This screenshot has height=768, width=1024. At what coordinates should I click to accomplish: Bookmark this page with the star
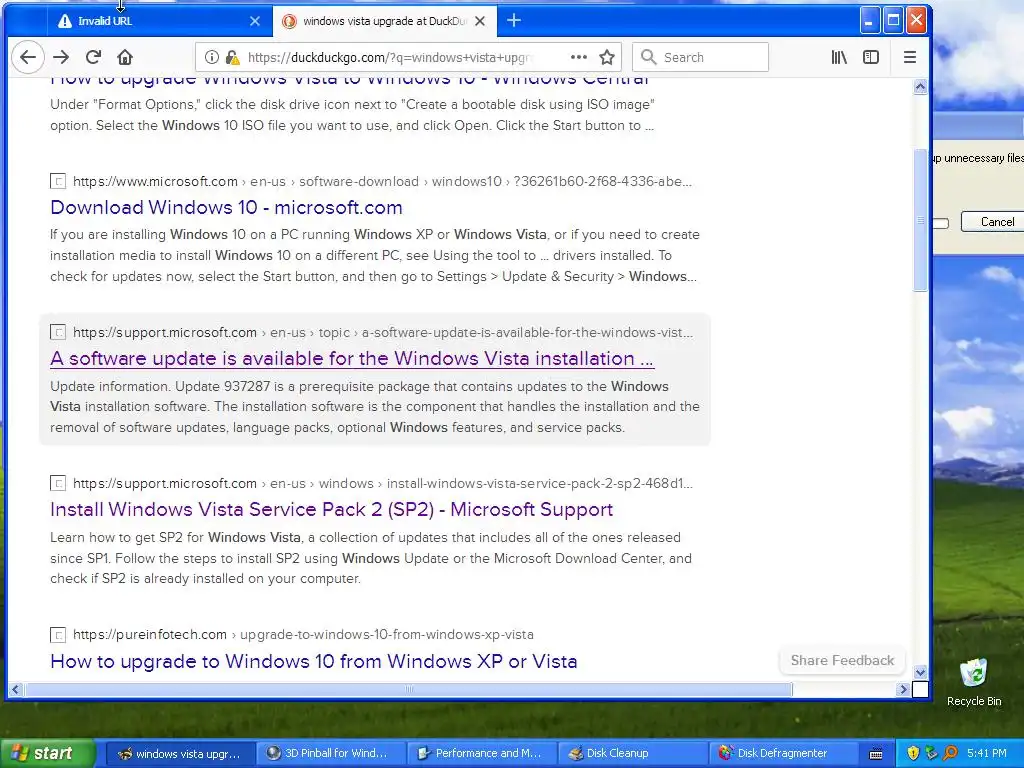tap(607, 57)
